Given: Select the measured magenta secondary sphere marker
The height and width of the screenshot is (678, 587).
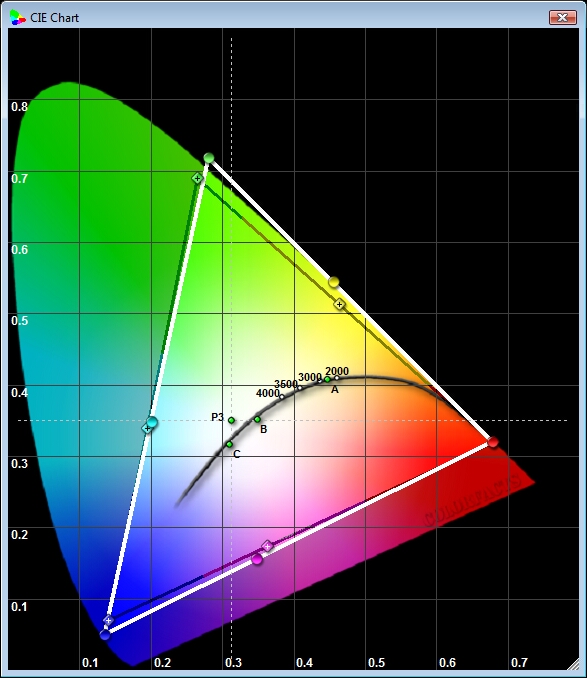Looking at the screenshot, I should (257, 559).
